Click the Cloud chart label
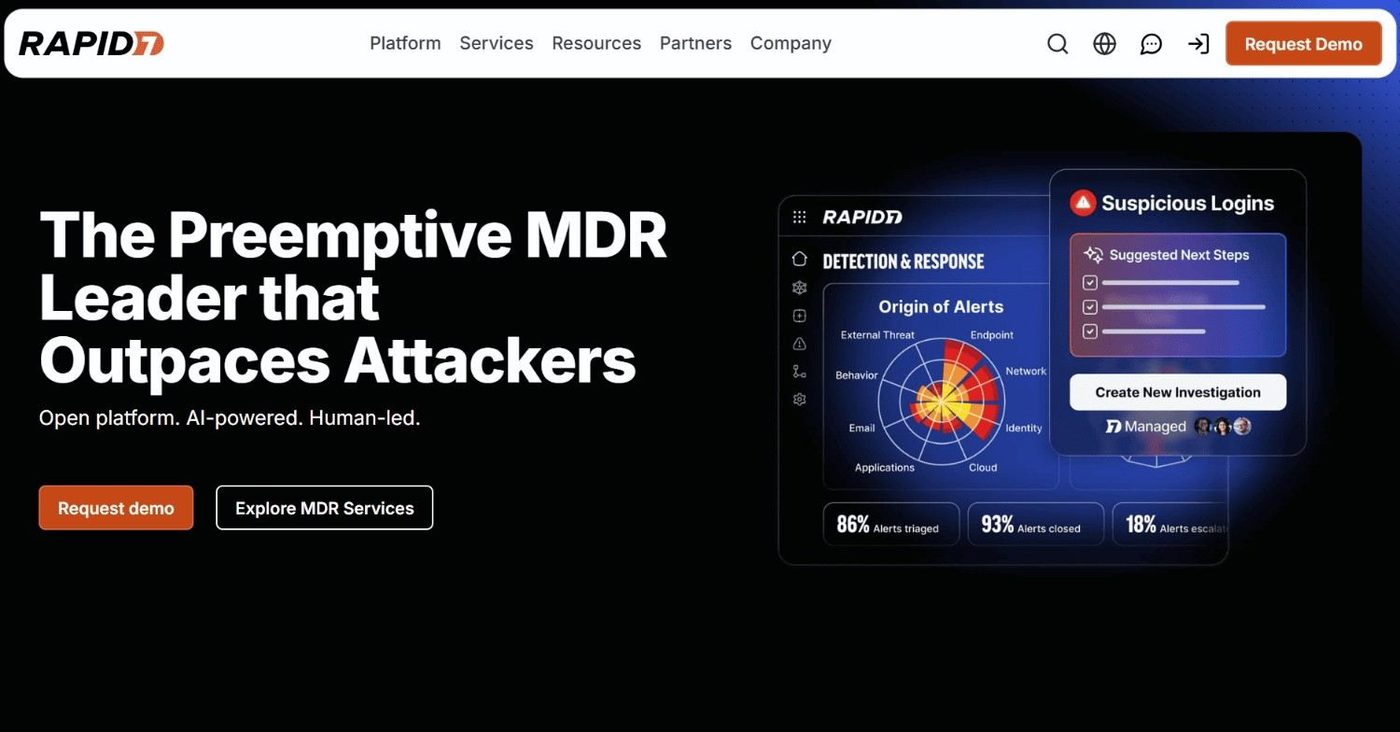 click(x=983, y=467)
